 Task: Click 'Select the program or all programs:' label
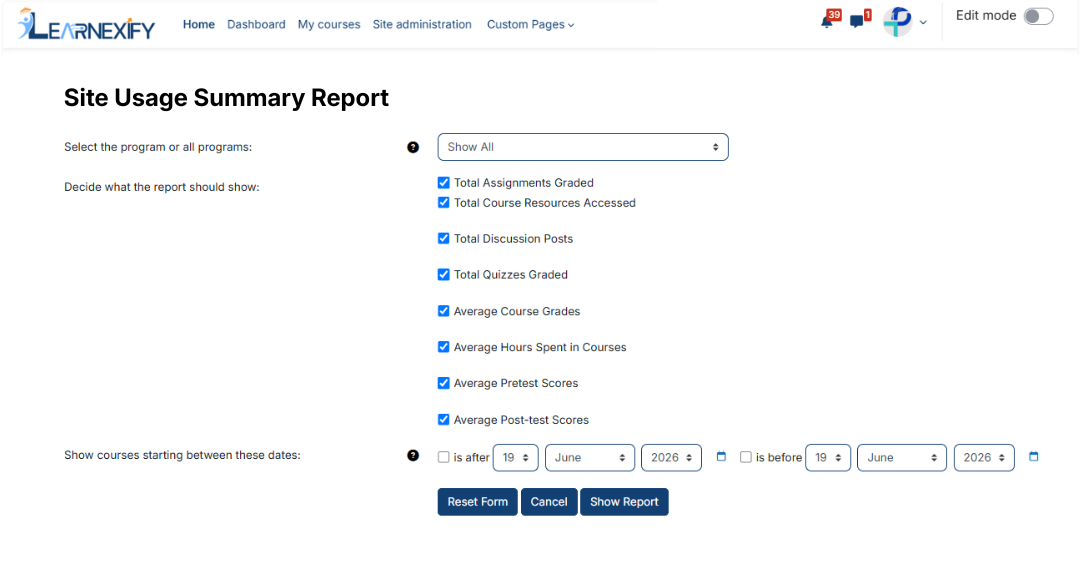[158, 147]
